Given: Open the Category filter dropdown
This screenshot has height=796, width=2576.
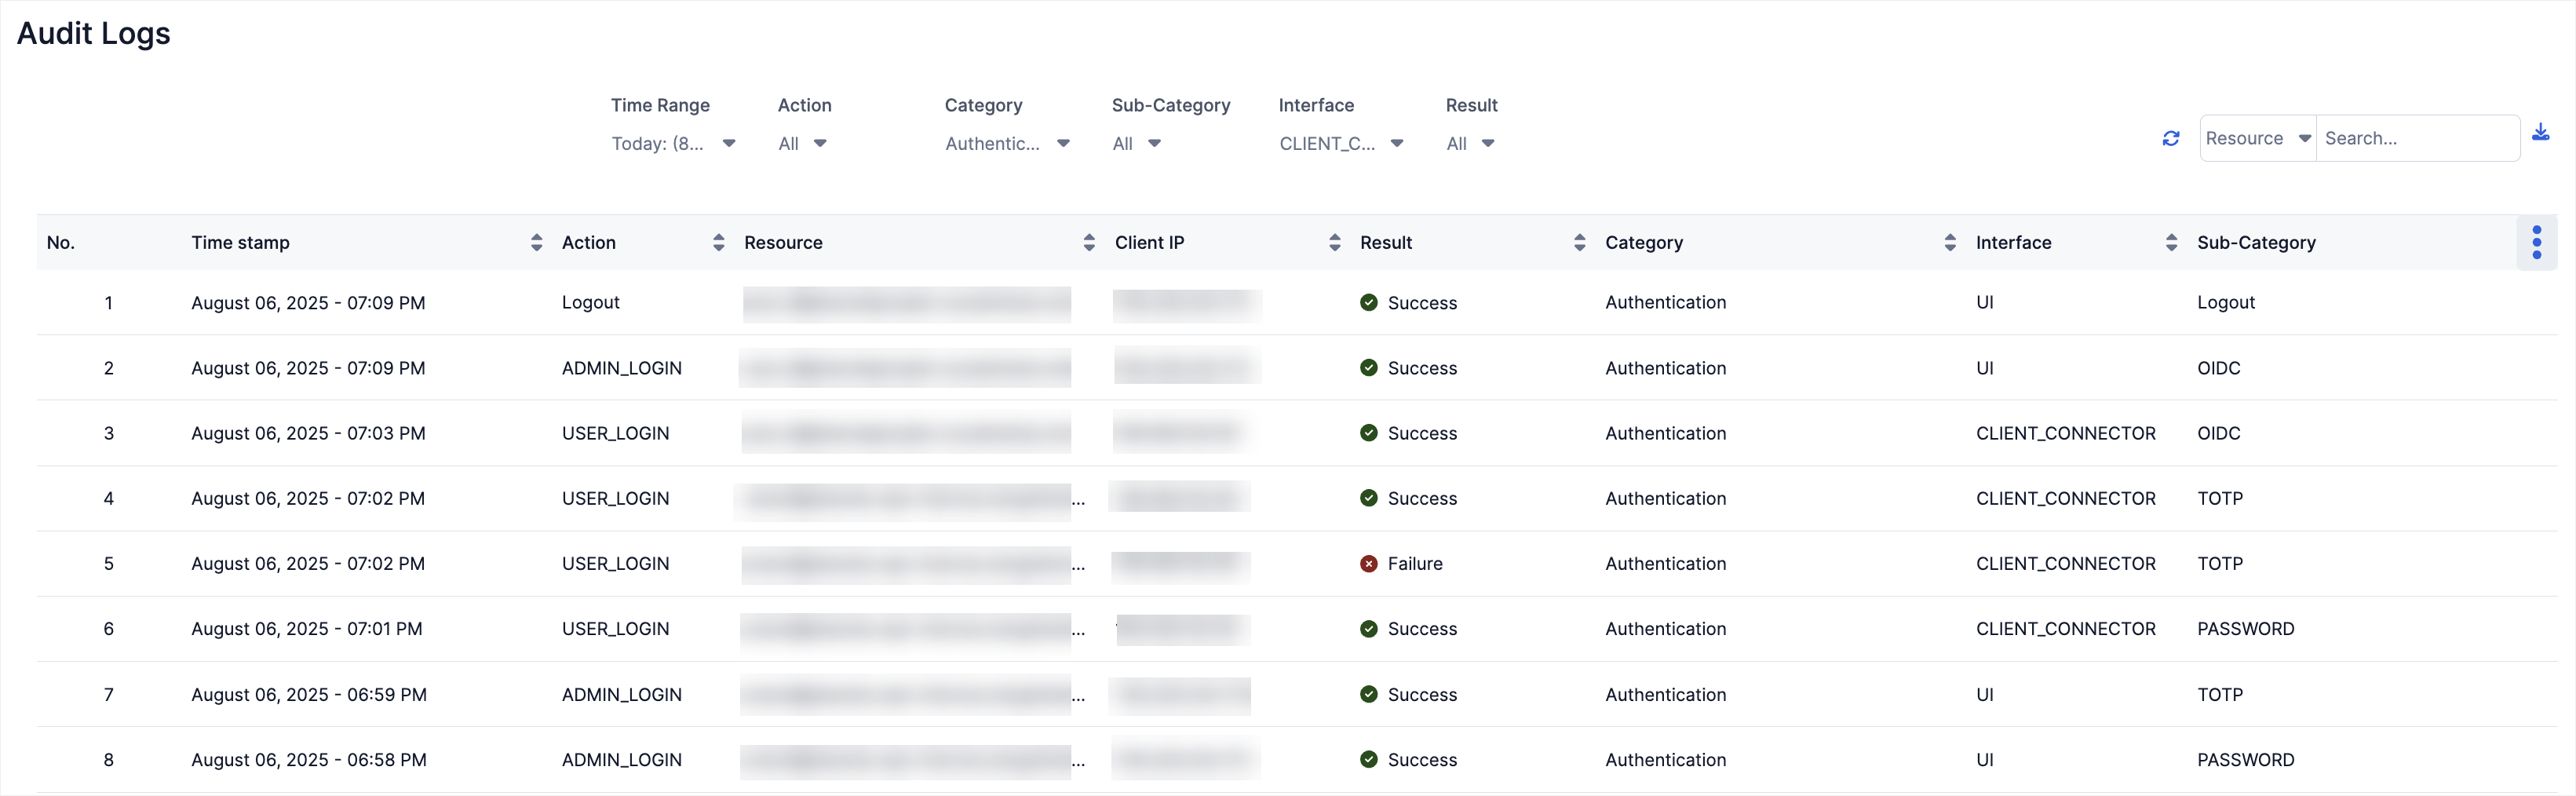Looking at the screenshot, I should coord(1007,144).
